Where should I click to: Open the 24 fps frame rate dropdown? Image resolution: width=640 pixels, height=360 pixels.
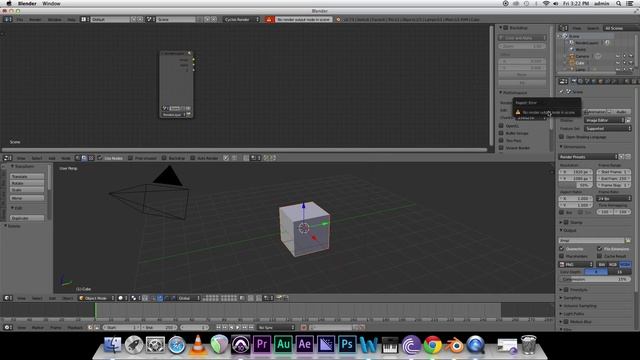(613, 199)
